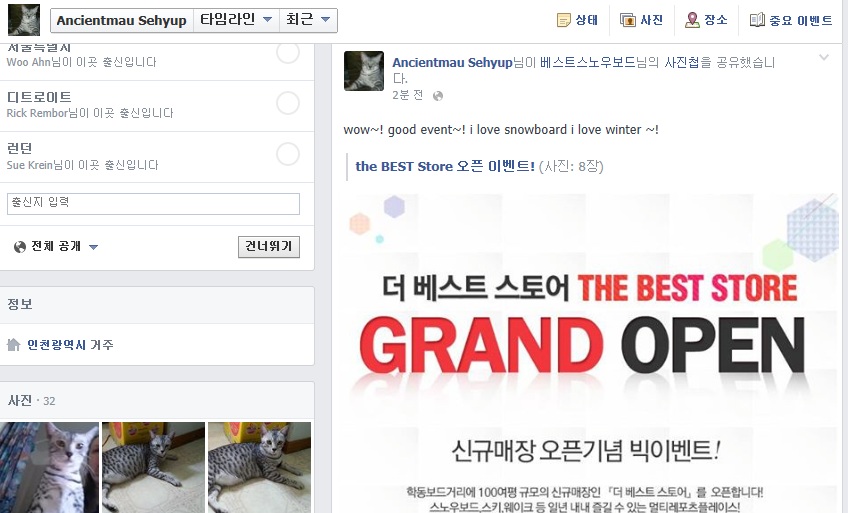Click the 상태 status icon
The width and height of the screenshot is (848, 513).
pyautogui.click(x=564, y=21)
